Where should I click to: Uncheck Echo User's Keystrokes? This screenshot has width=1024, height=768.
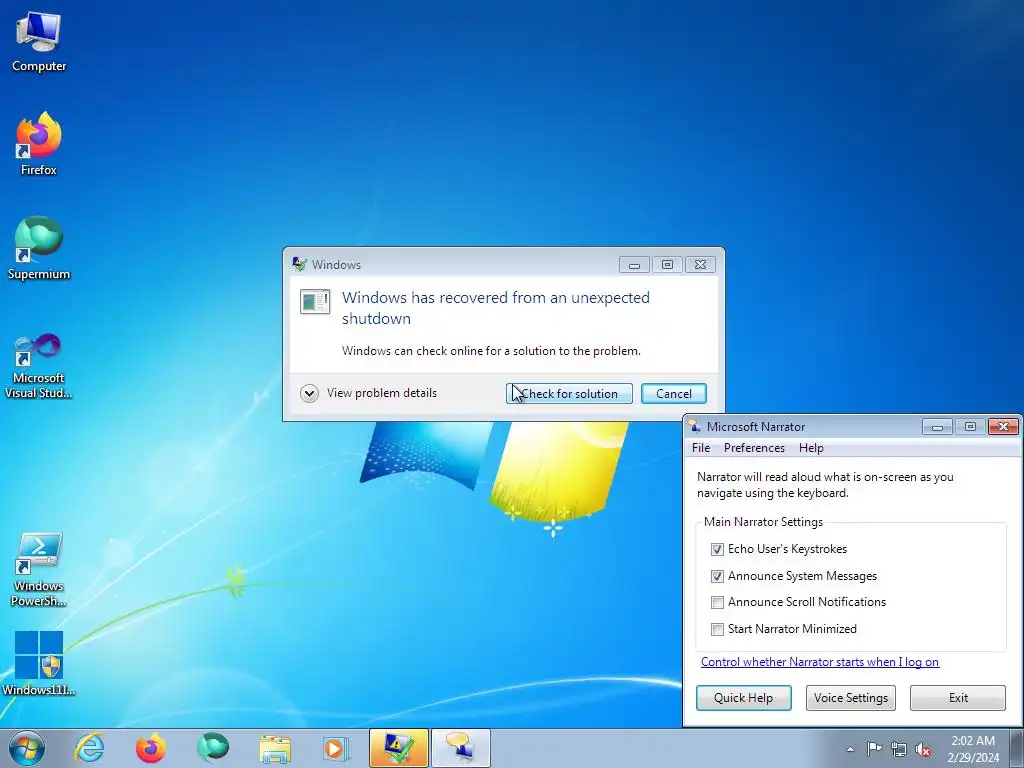[x=717, y=549]
